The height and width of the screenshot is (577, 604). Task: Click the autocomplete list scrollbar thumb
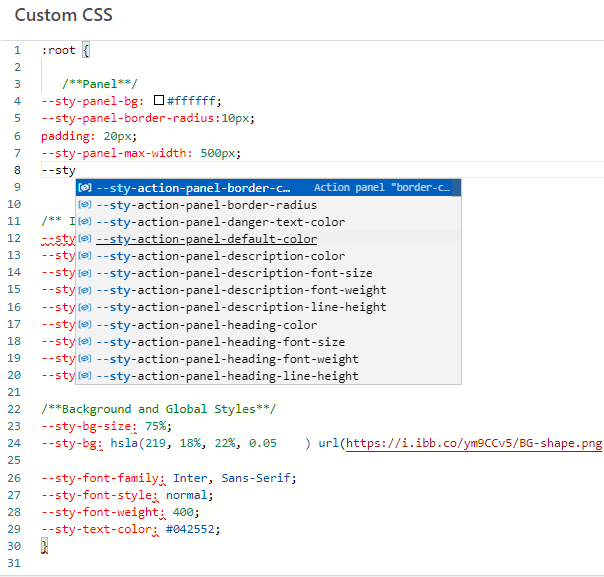pyautogui.click(x=456, y=188)
